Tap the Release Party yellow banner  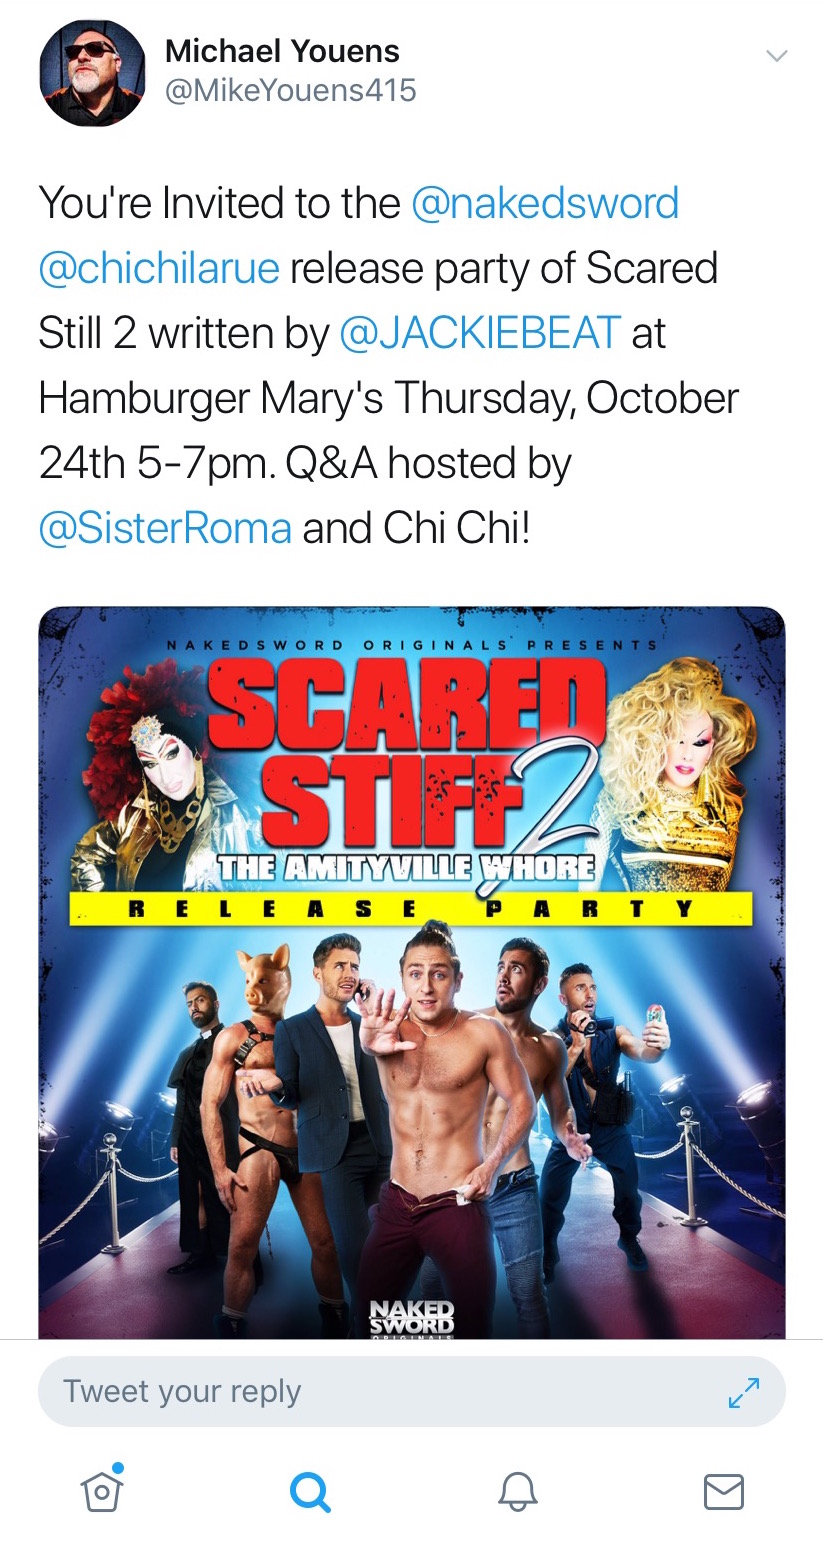411,908
